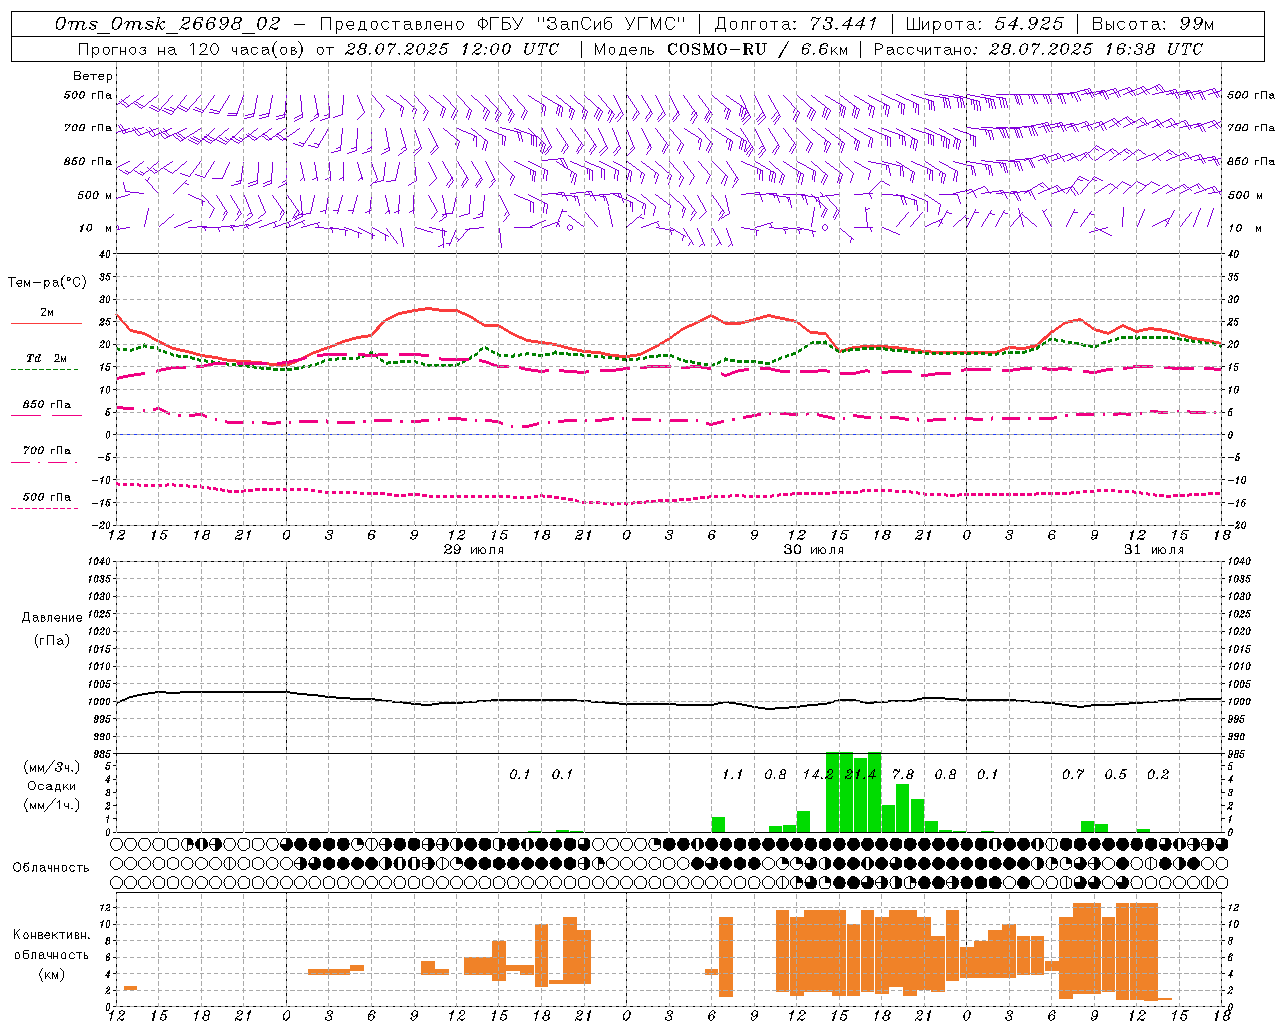
Task: Click the precipitation value "7.8"
Action: pyautogui.click(x=903, y=775)
